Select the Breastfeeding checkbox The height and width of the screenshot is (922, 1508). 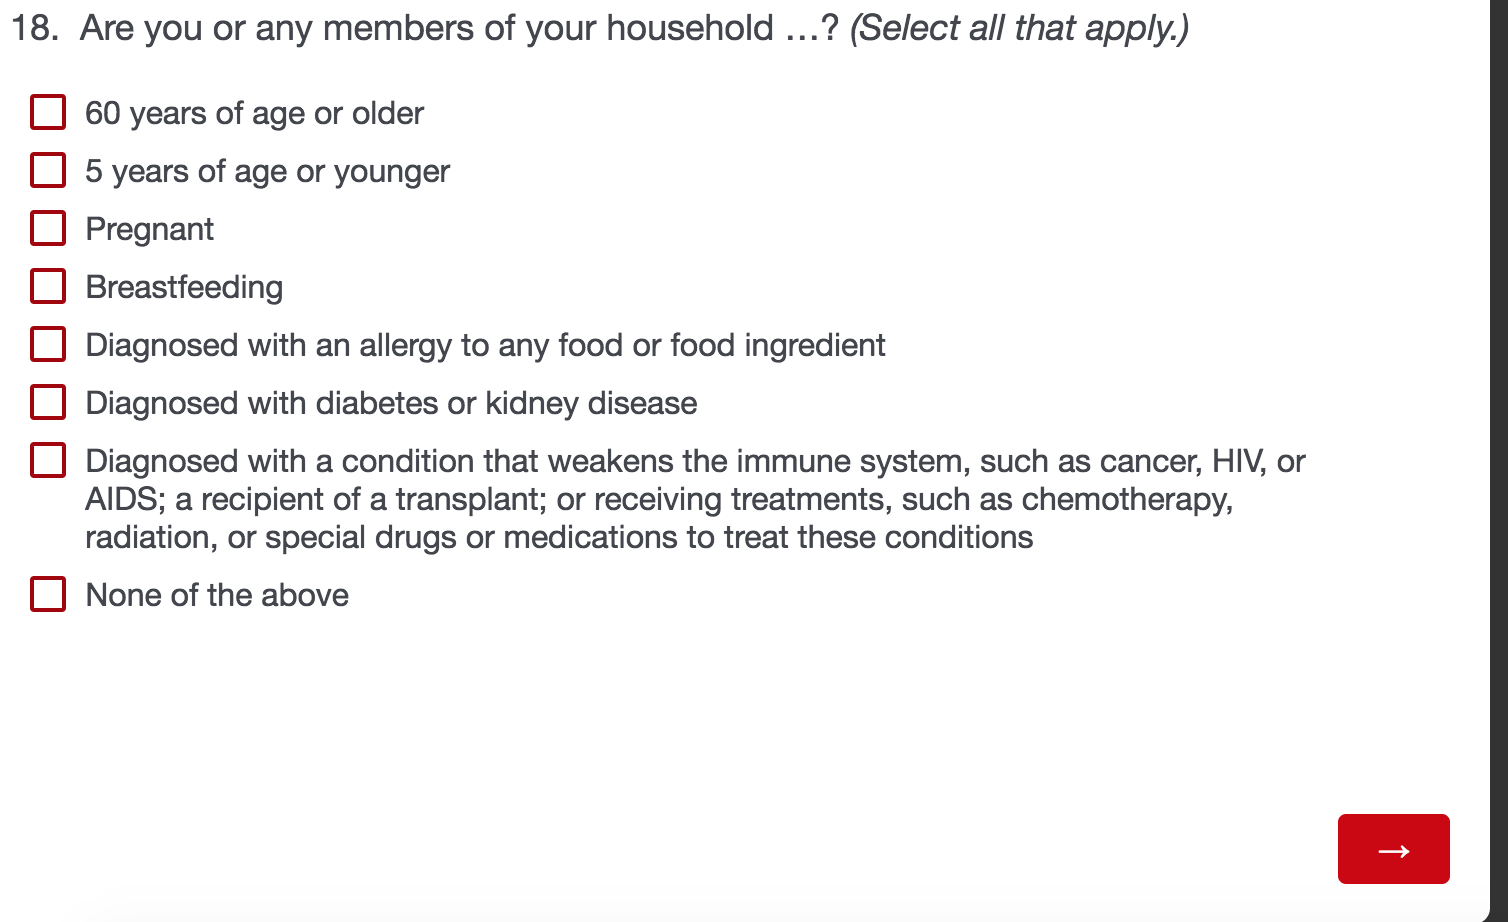48,287
